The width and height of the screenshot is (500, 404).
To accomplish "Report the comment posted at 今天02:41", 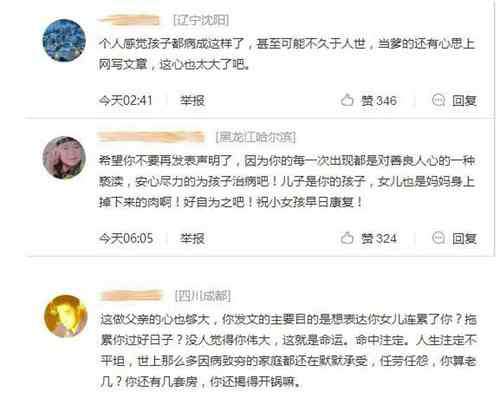I will [x=192, y=100].
